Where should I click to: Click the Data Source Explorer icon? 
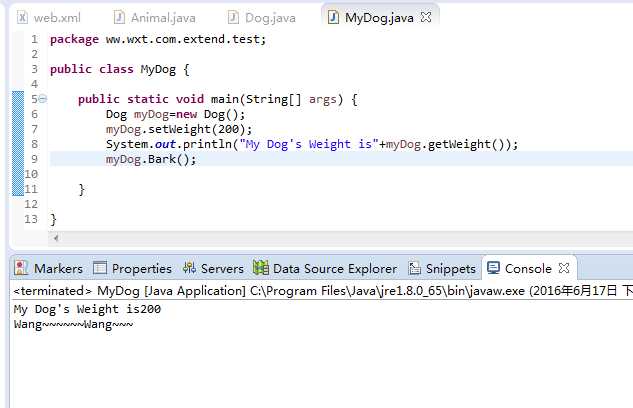click(261, 268)
